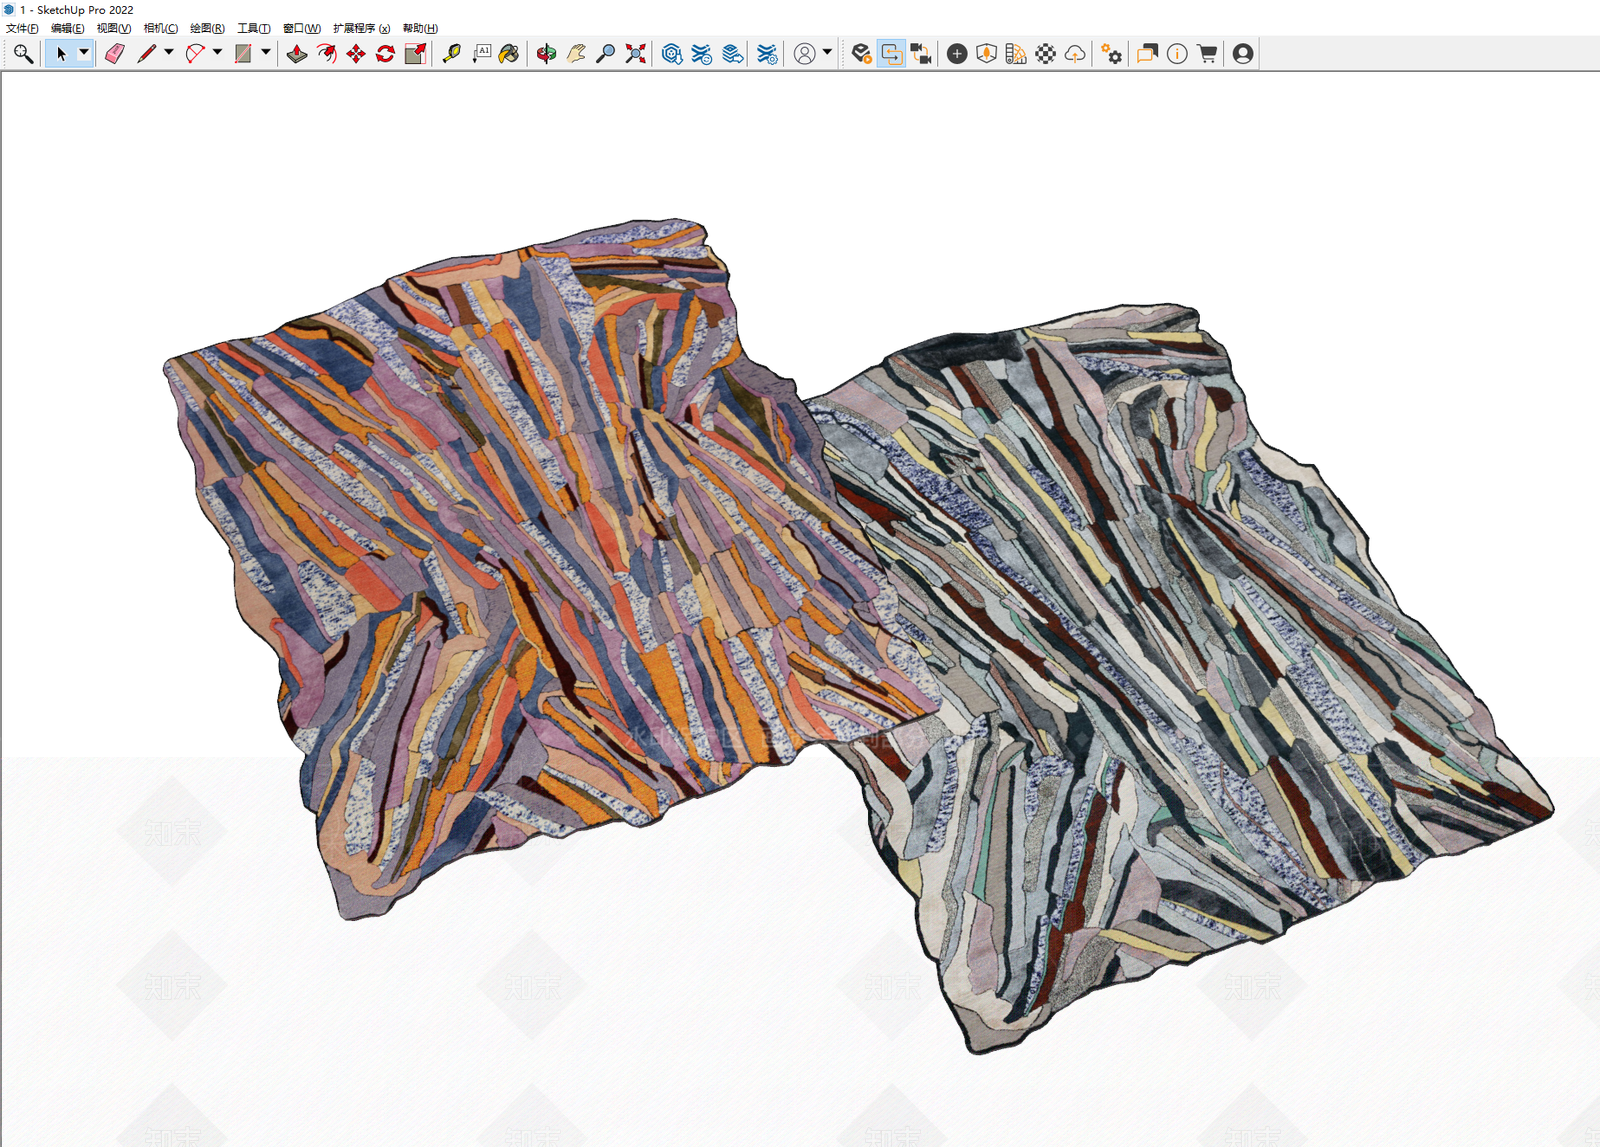Click the Zoom Extents icon
The height and width of the screenshot is (1147, 1600).
(635, 54)
